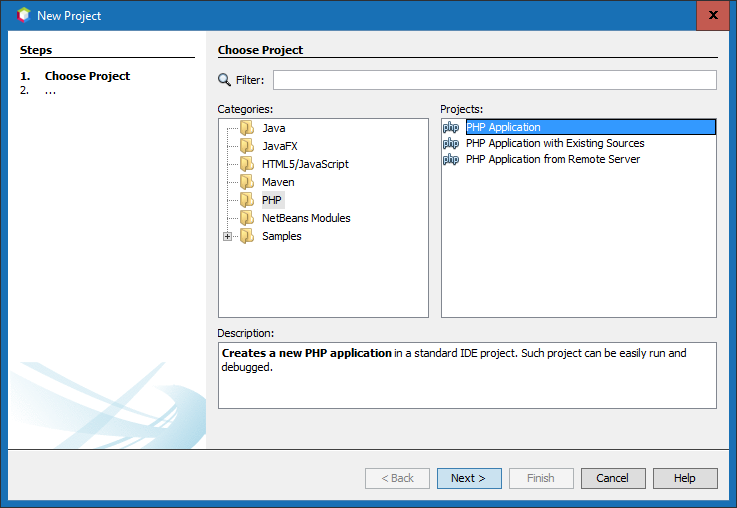The width and height of the screenshot is (737, 508).
Task: Click the PHP category folder icon
Action: tap(247, 200)
